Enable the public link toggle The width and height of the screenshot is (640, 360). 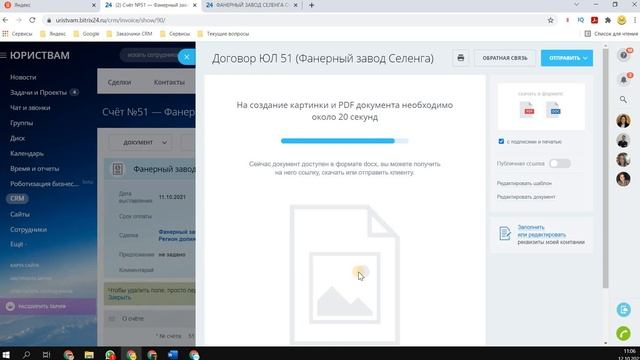click(560, 163)
